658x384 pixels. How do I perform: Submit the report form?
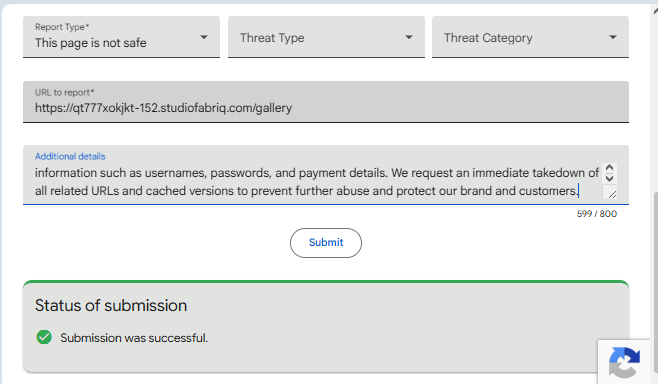coord(326,243)
